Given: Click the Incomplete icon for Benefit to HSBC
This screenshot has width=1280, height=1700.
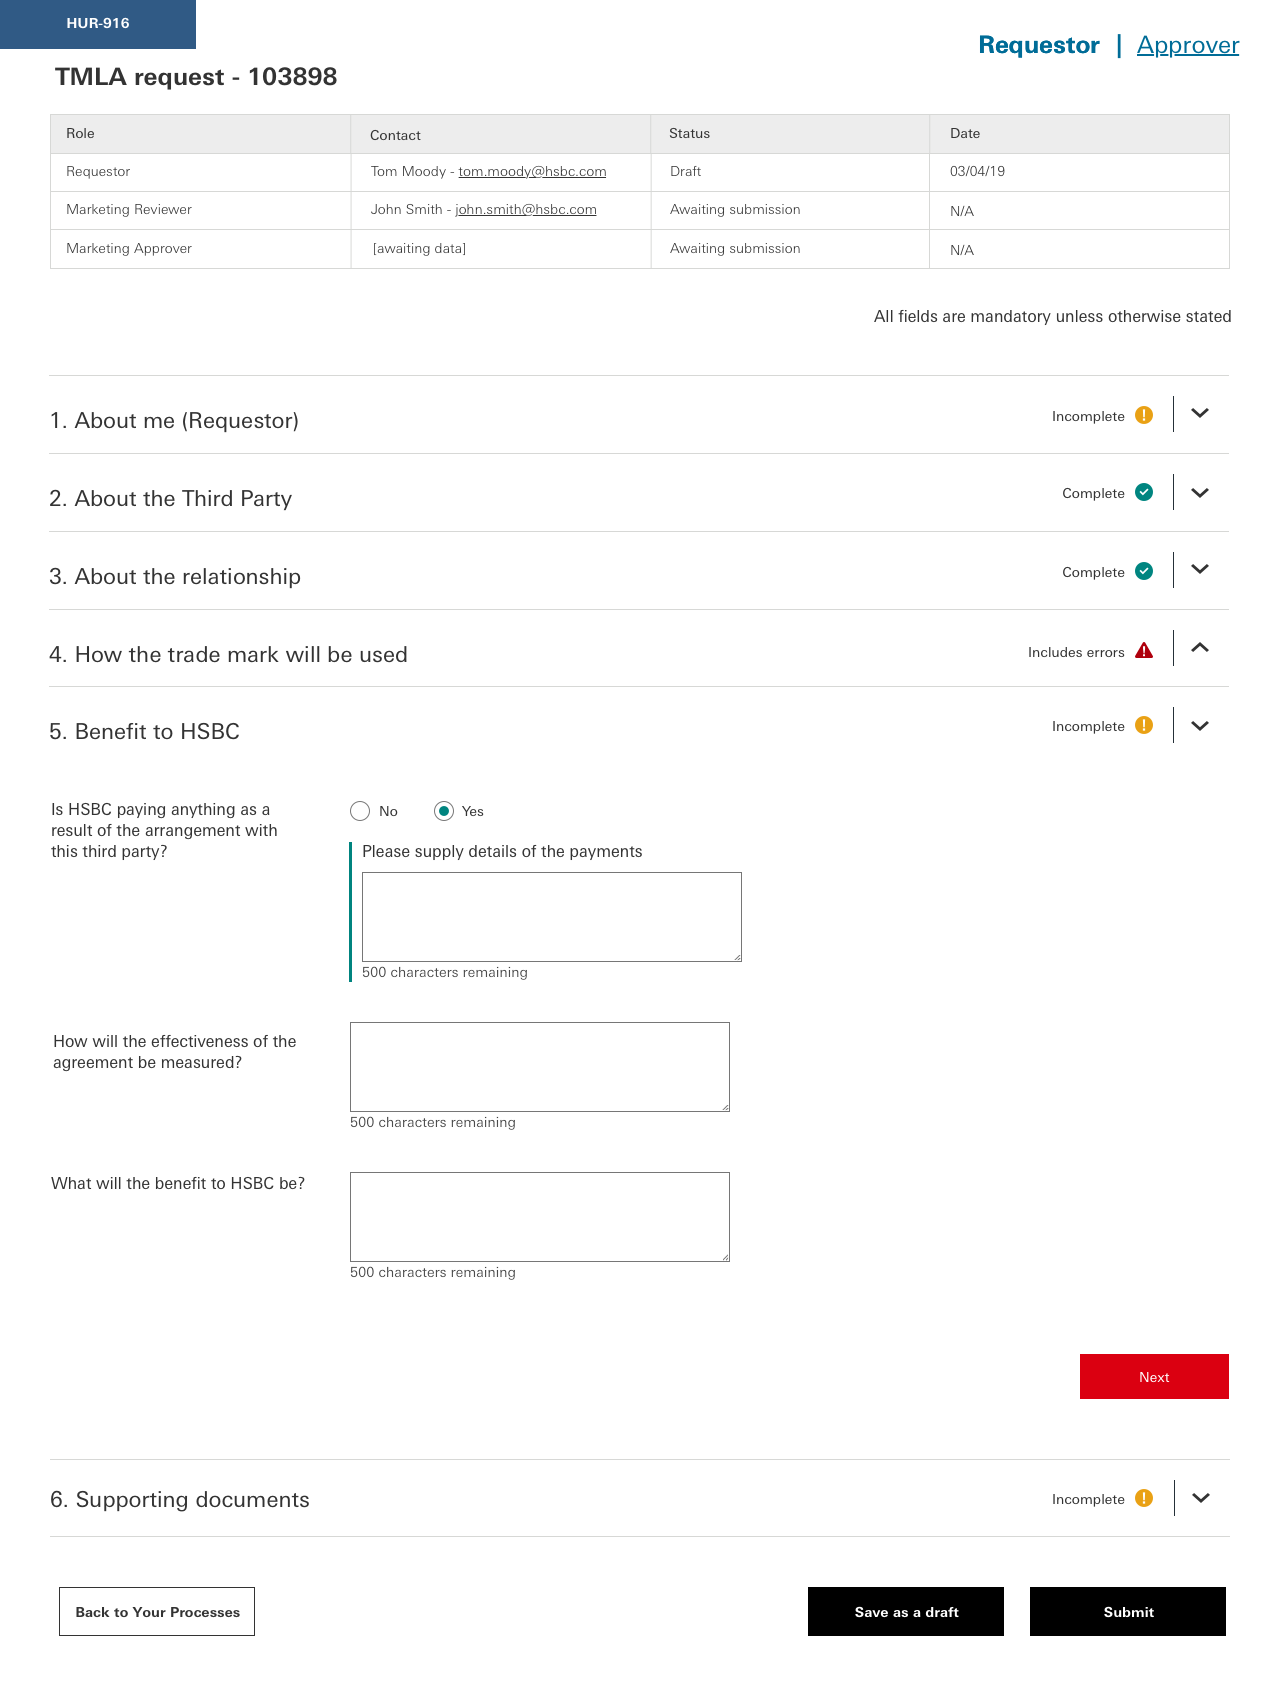Looking at the screenshot, I should click(x=1144, y=725).
